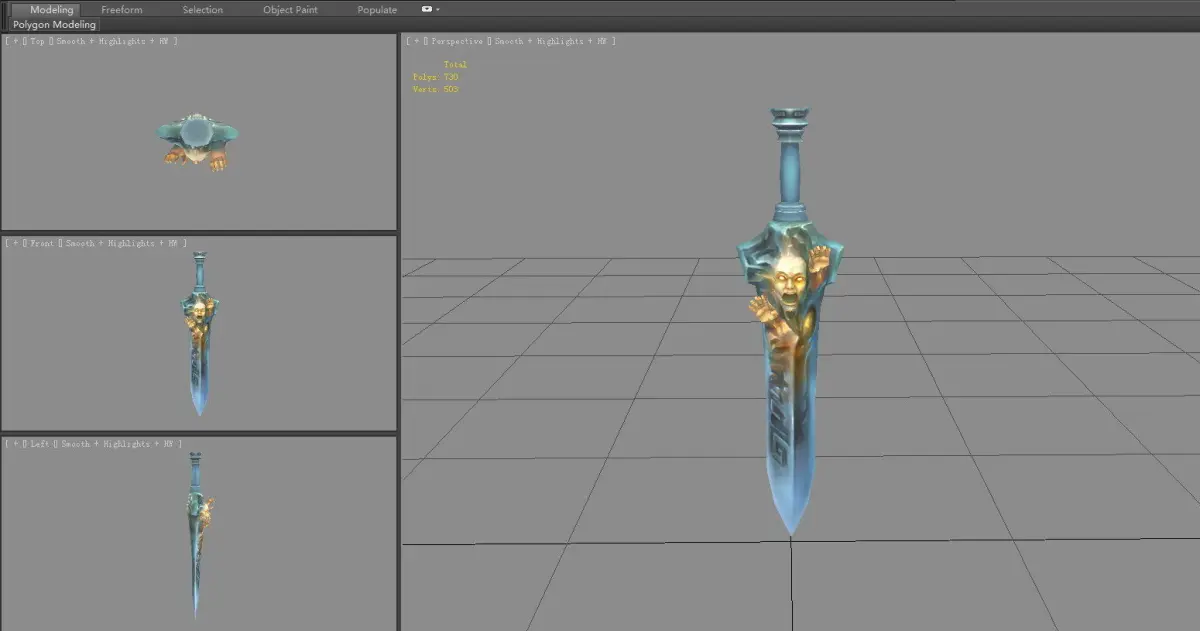Image resolution: width=1200 pixels, height=631 pixels.
Task: Click the Front view name label
Action: pyautogui.click(x=43, y=243)
